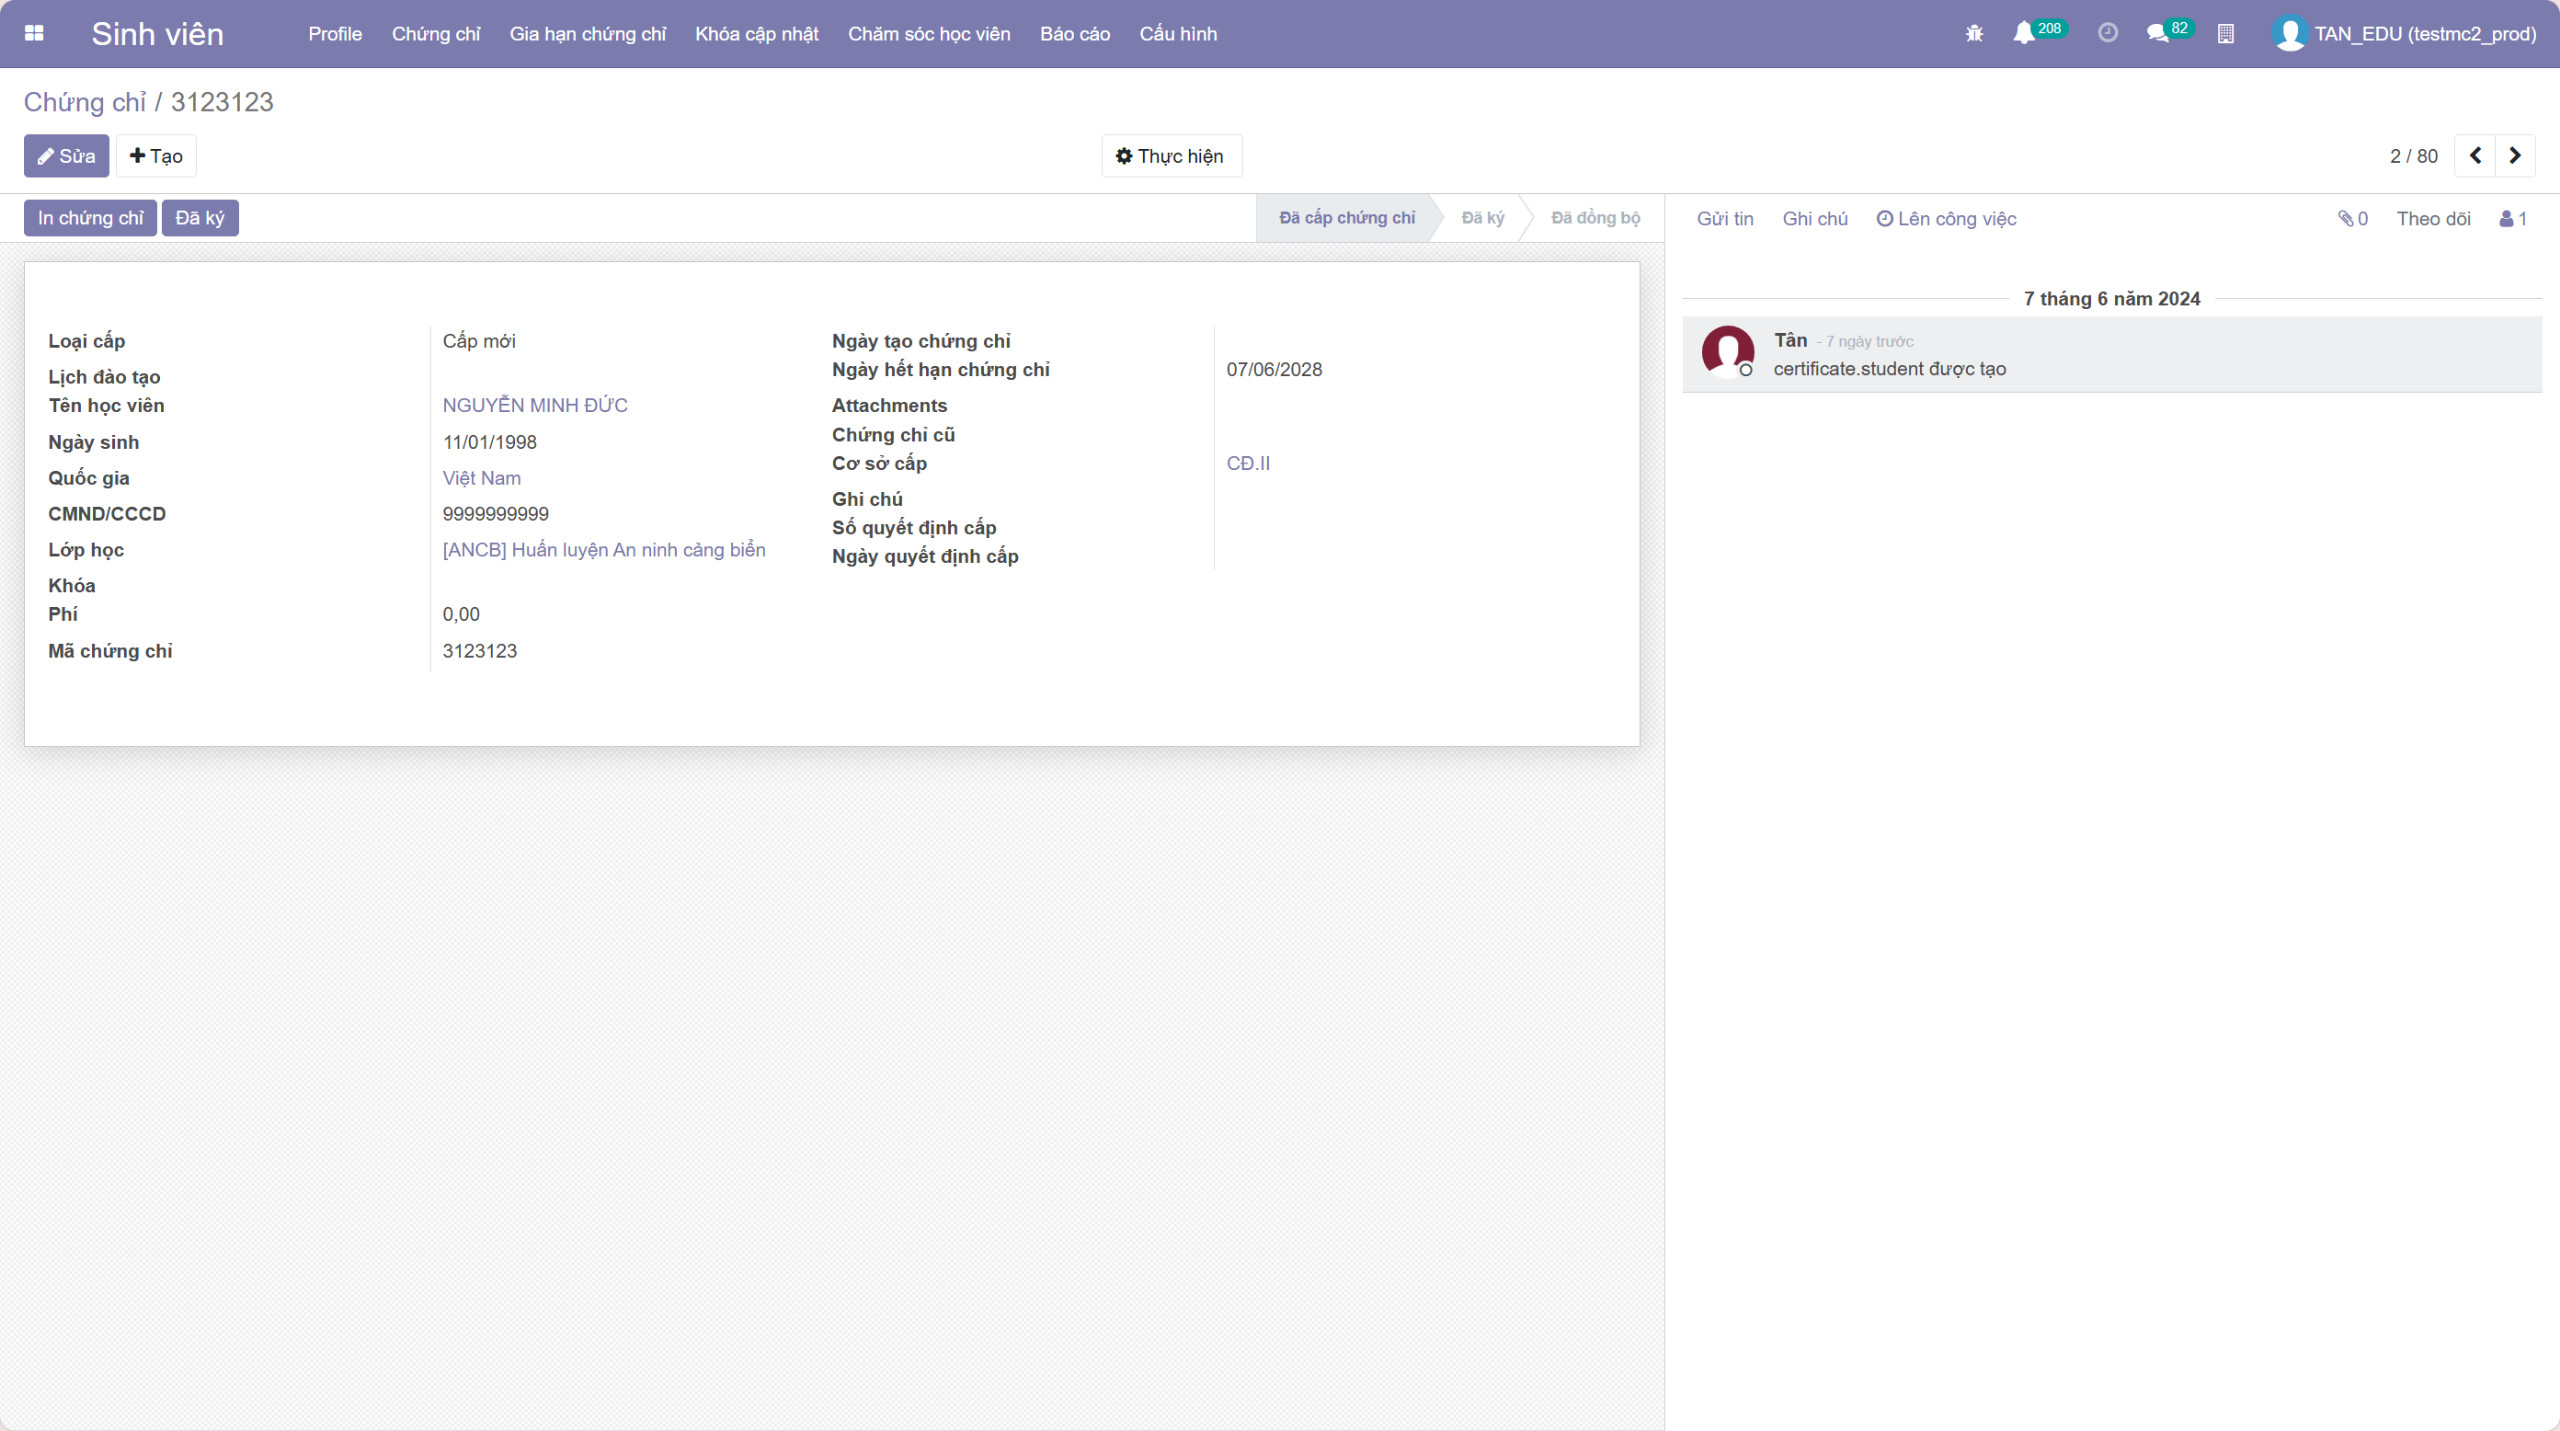Image resolution: width=2560 pixels, height=1431 pixels.
Task: Open the Chứng chỉ menu item
Action: click(436, 34)
